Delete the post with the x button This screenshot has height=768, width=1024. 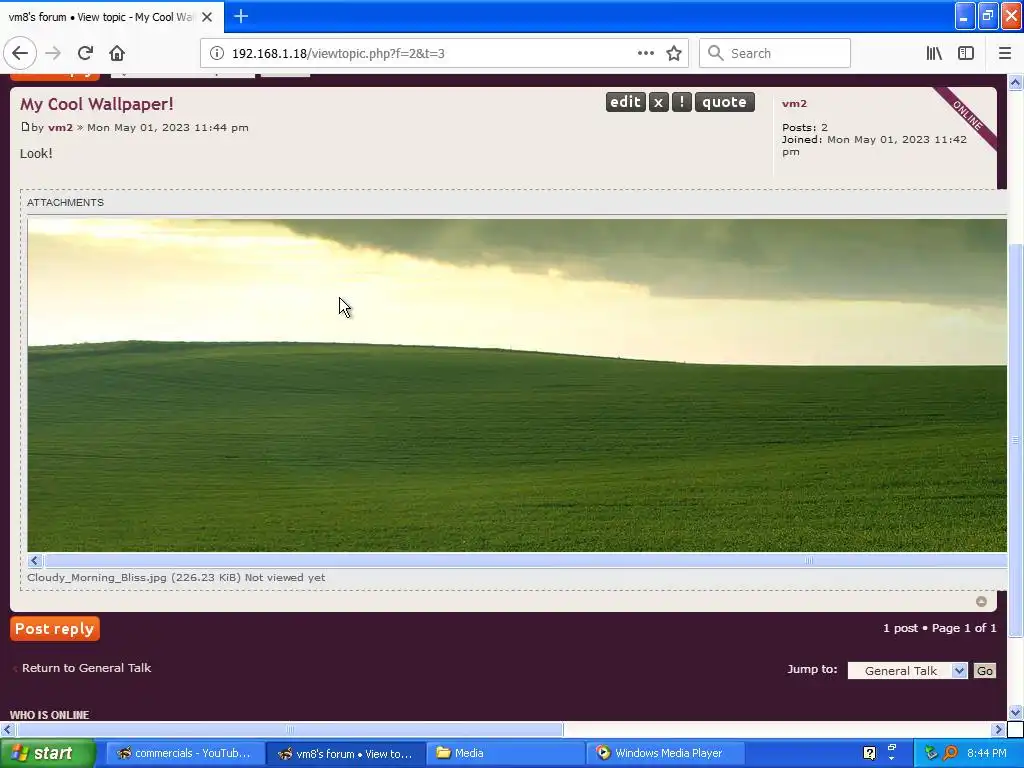click(658, 102)
